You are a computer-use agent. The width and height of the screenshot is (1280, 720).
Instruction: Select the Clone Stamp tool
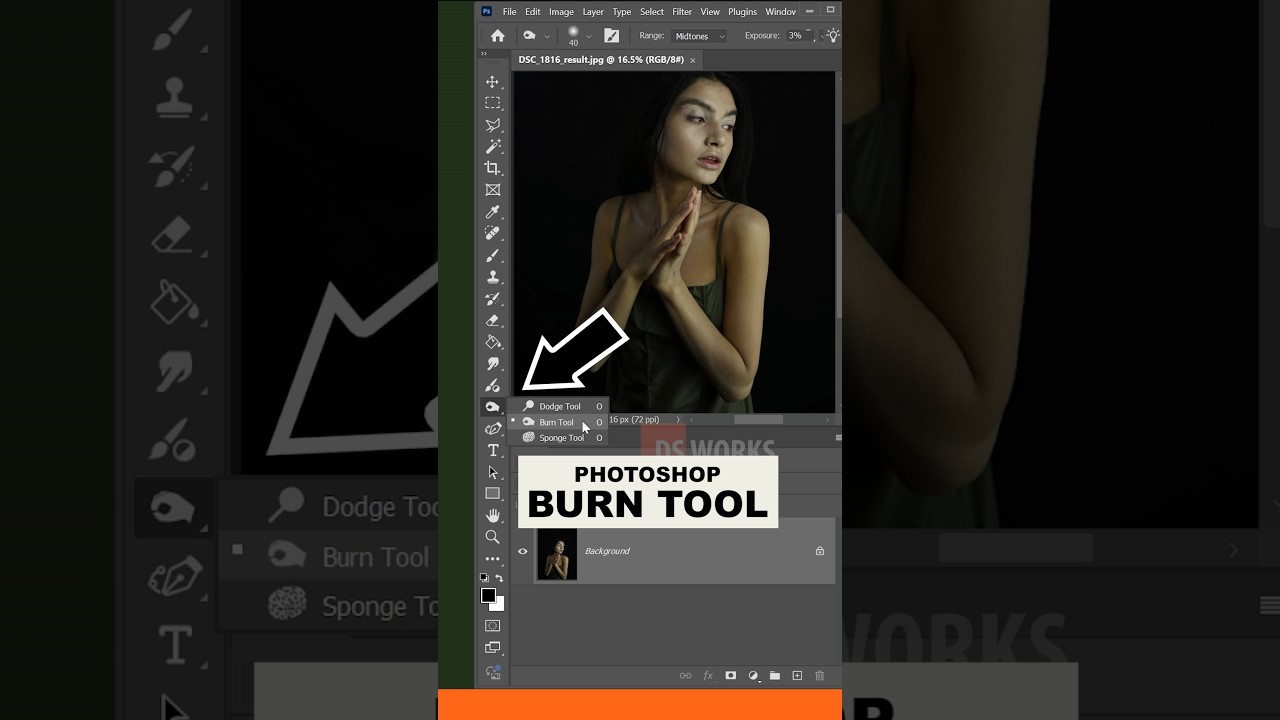[x=492, y=277]
